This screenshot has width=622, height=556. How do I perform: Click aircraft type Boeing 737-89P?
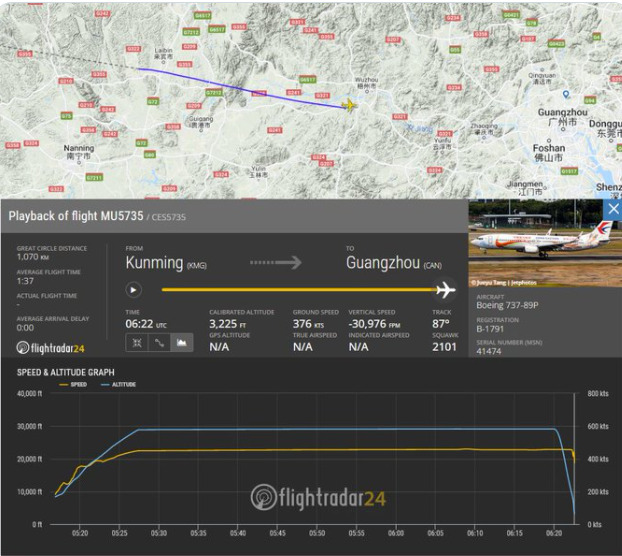507,305
